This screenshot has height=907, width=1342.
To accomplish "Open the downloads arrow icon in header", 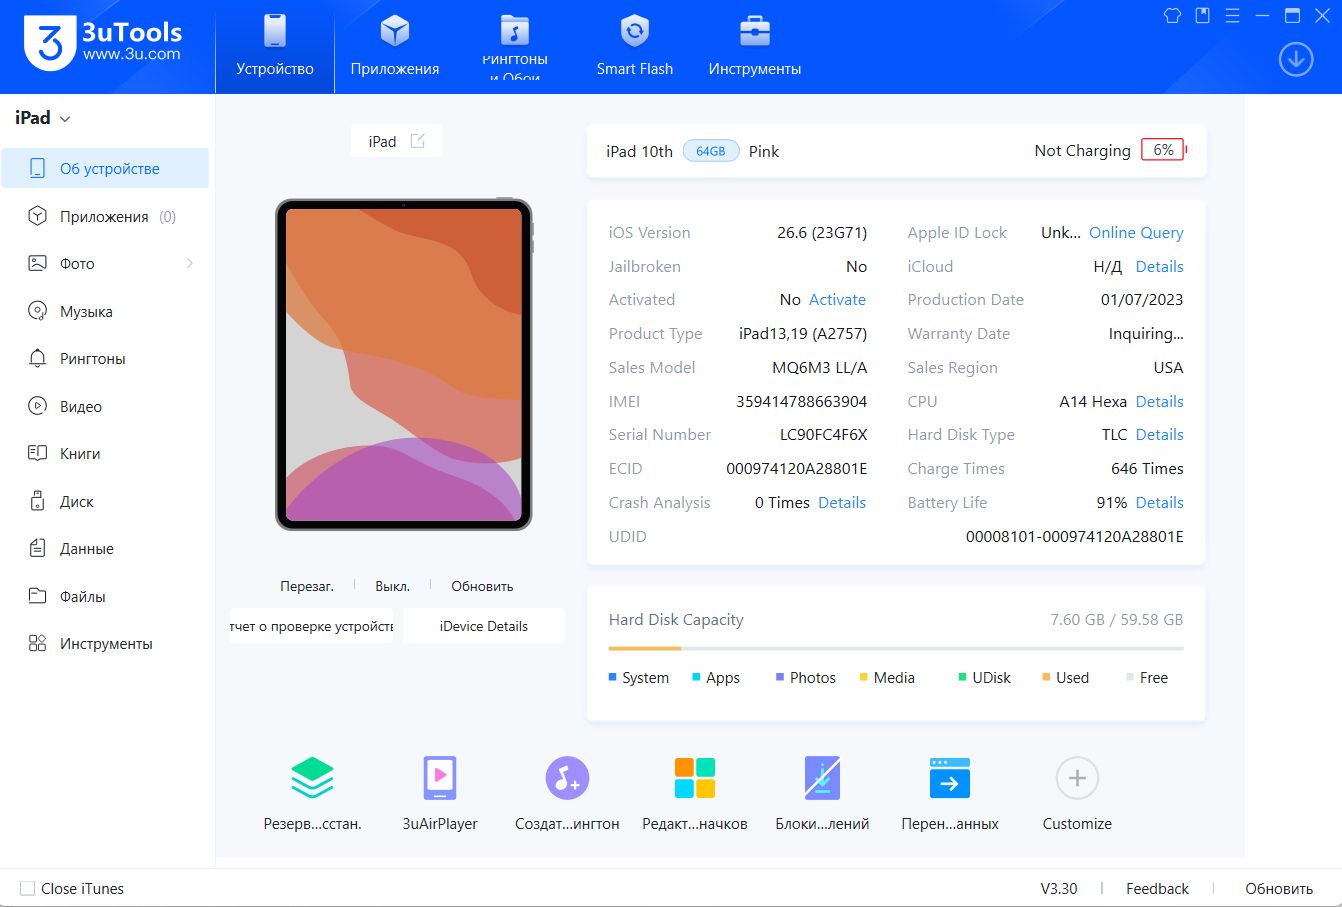I will point(1296,60).
